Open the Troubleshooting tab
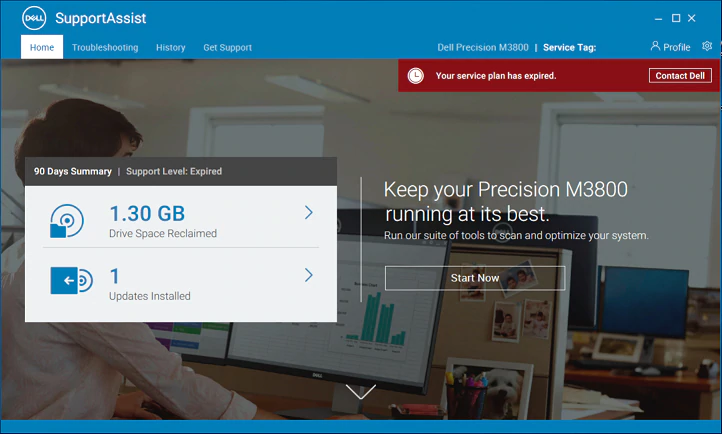This screenshot has width=722, height=434. coord(105,47)
